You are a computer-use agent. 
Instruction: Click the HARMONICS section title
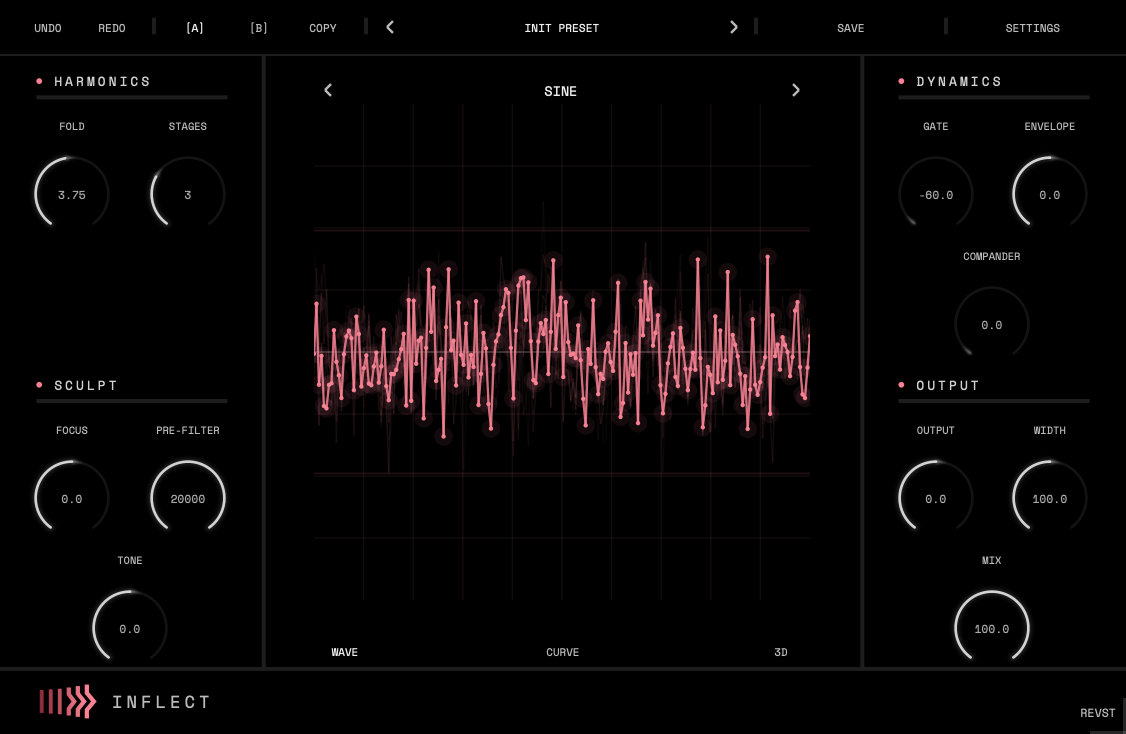(x=103, y=81)
